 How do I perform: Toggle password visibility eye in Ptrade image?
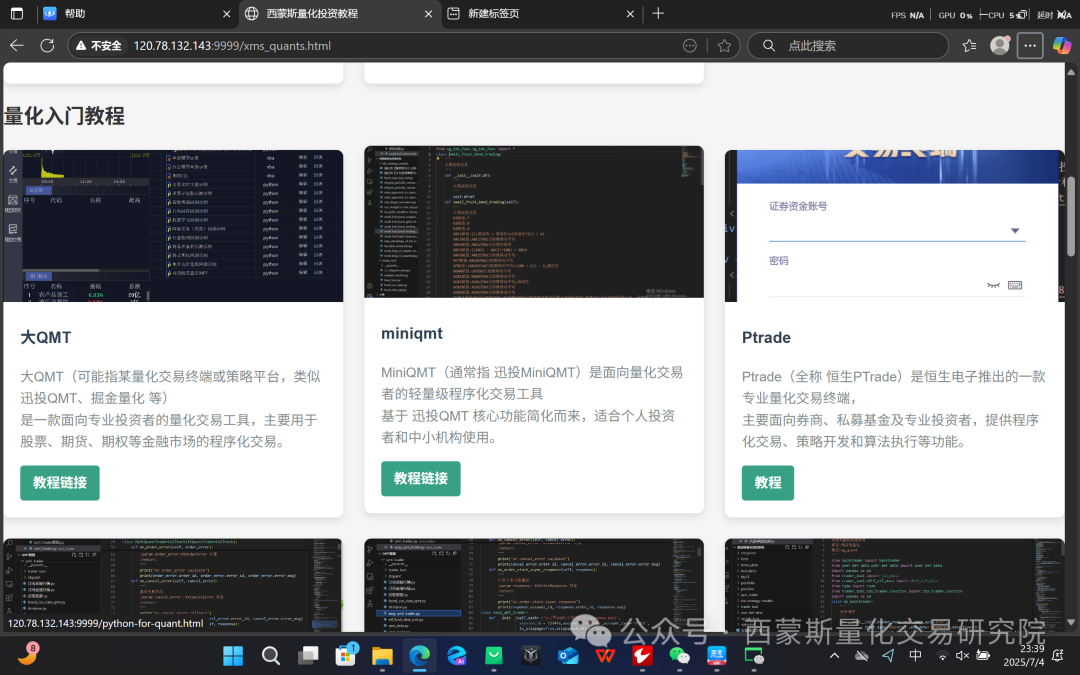[x=993, y=285]
